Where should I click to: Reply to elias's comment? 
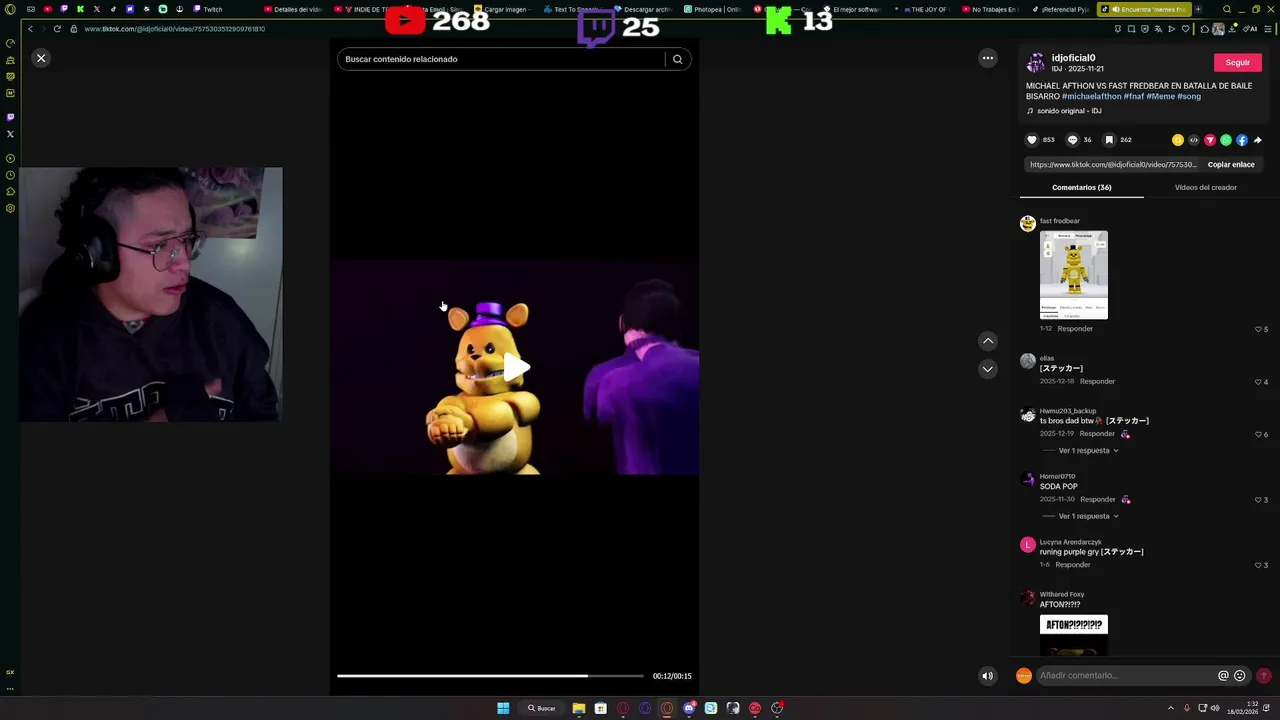pos(1097,381)
